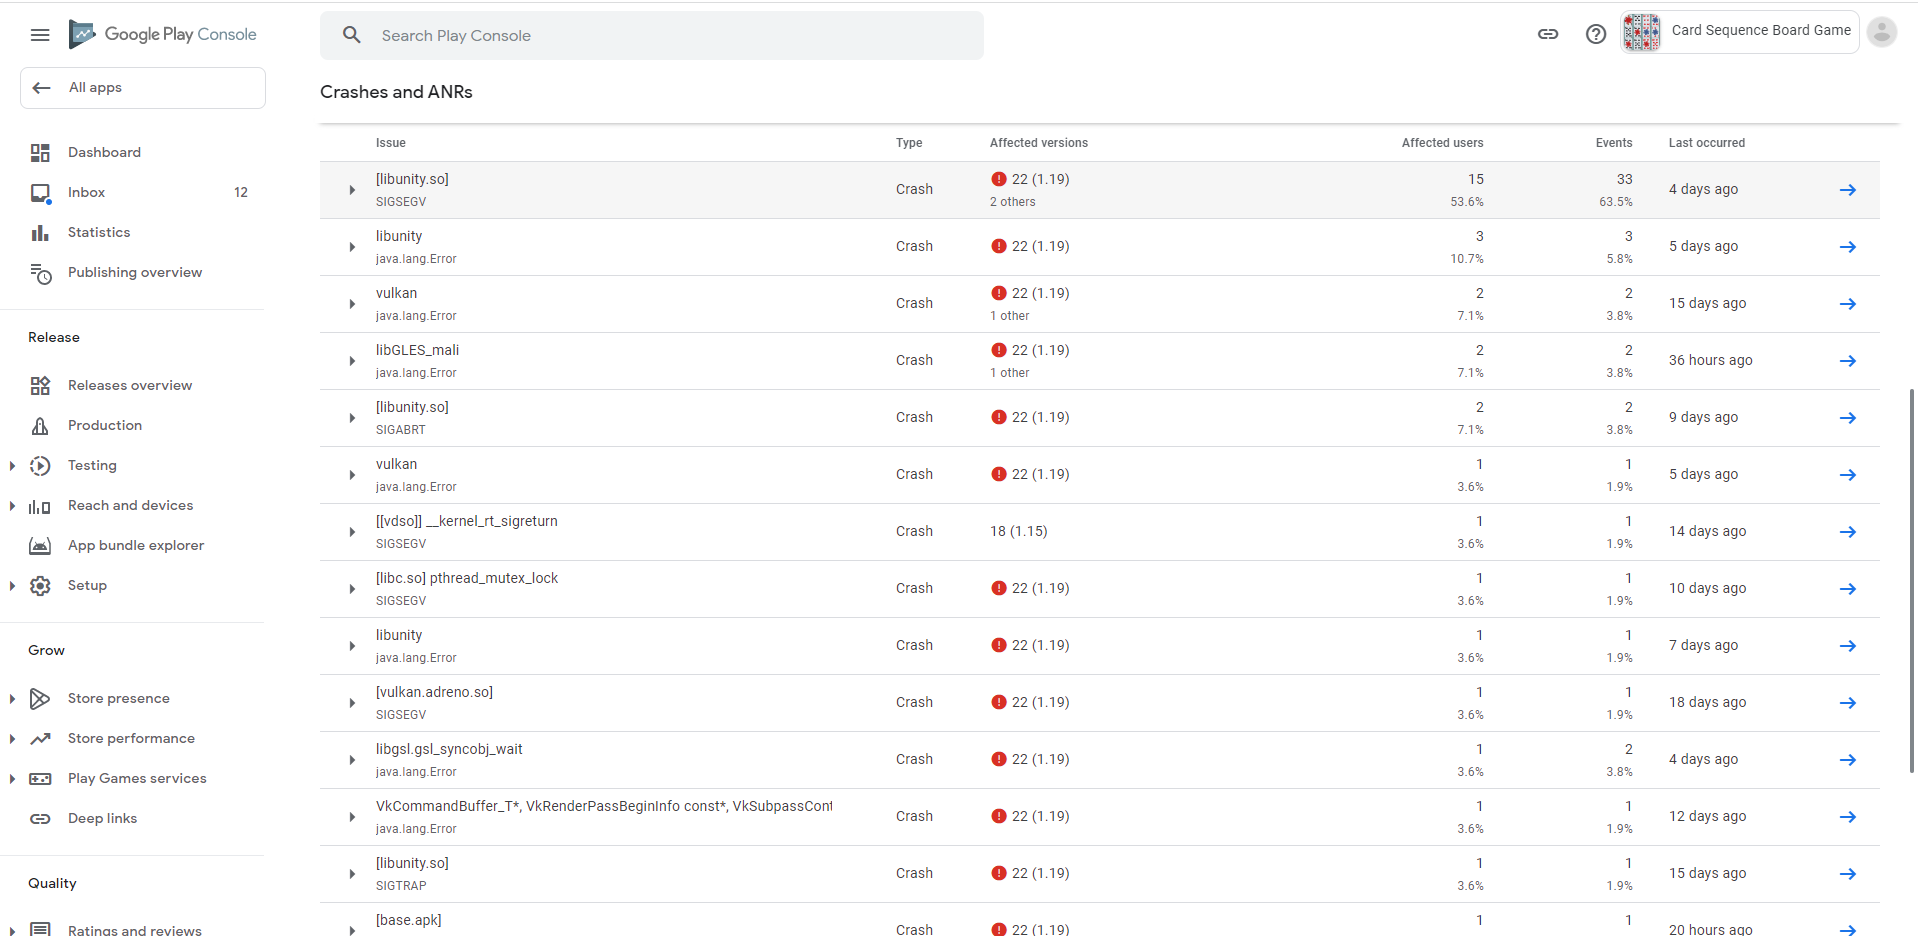Image resolution: width=1918 pixels, height=936 pixels.
Task: Click the Publishing overview icon
Action: [x=40, y=273]
